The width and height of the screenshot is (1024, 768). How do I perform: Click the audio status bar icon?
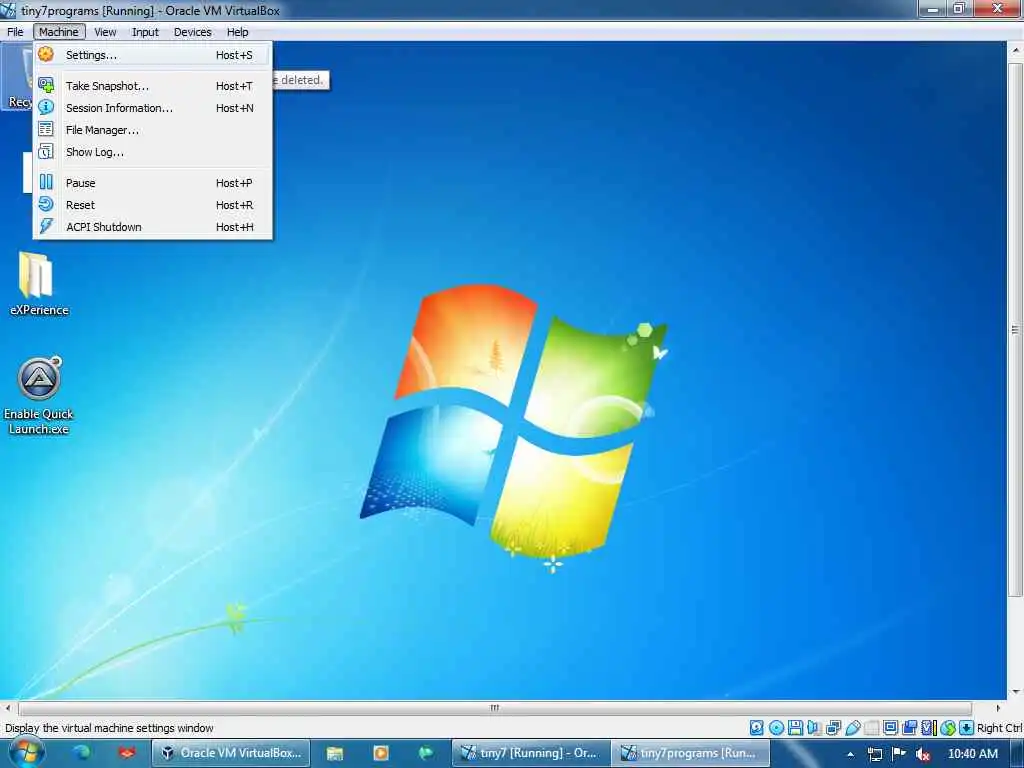pos(814,728)
